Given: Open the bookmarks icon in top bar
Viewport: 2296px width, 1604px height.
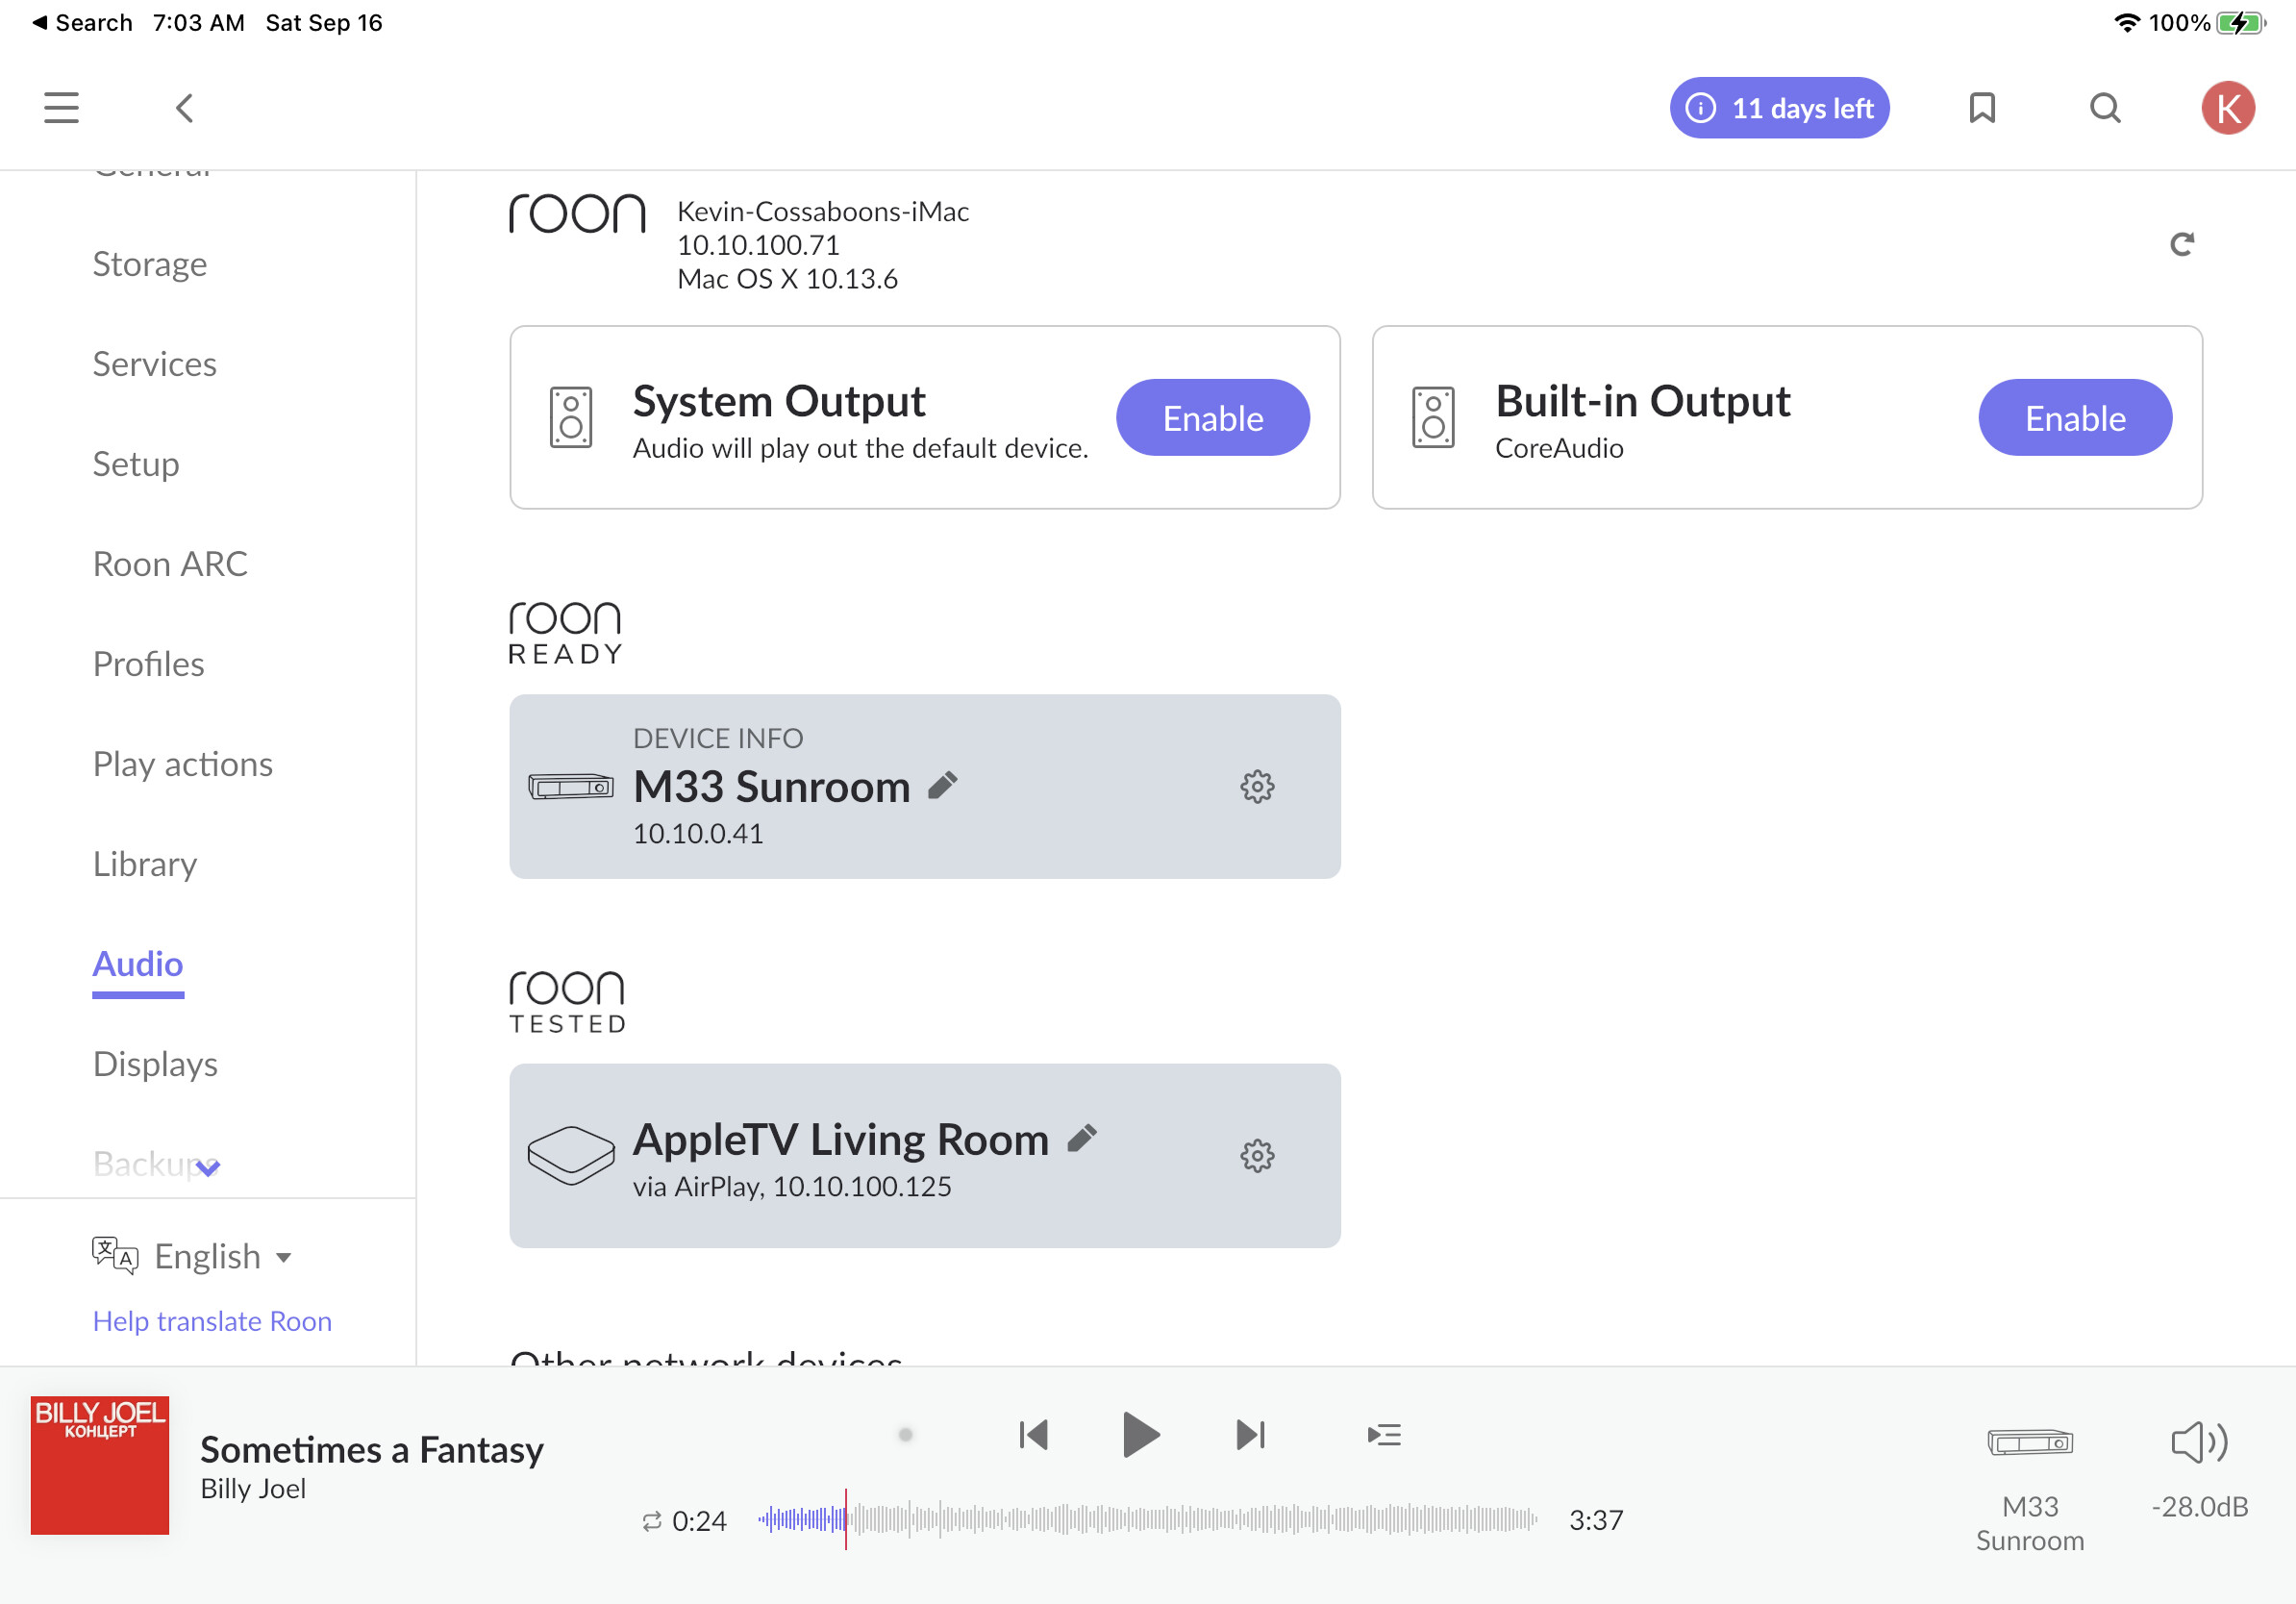Looking at the screenshot, I should point(1981,108).
